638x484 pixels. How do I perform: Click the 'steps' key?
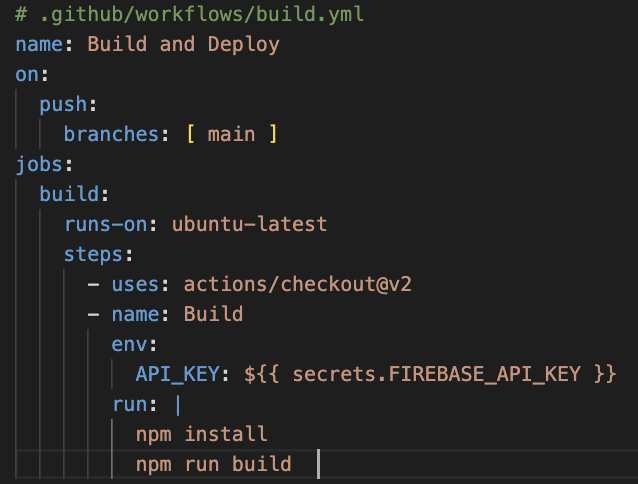point(93,255)
